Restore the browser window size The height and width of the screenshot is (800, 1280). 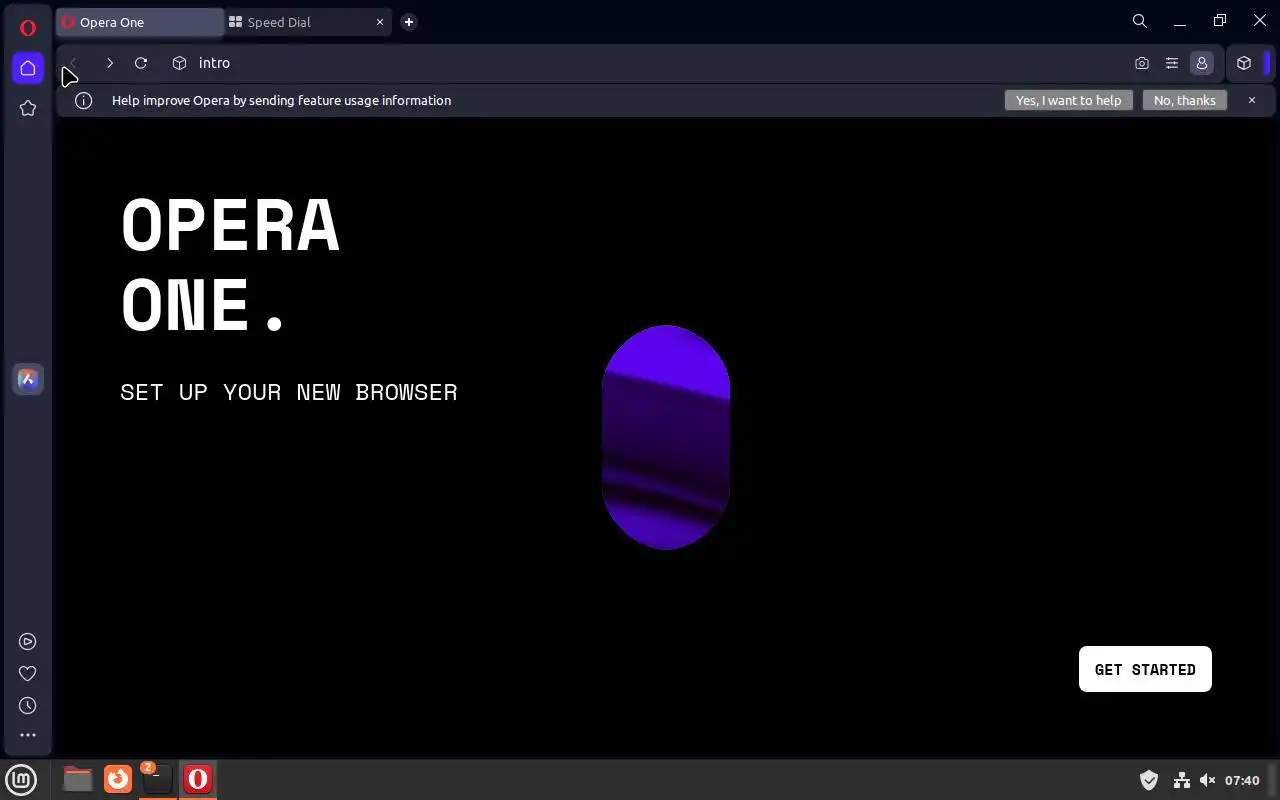(x=1220, y=21)
